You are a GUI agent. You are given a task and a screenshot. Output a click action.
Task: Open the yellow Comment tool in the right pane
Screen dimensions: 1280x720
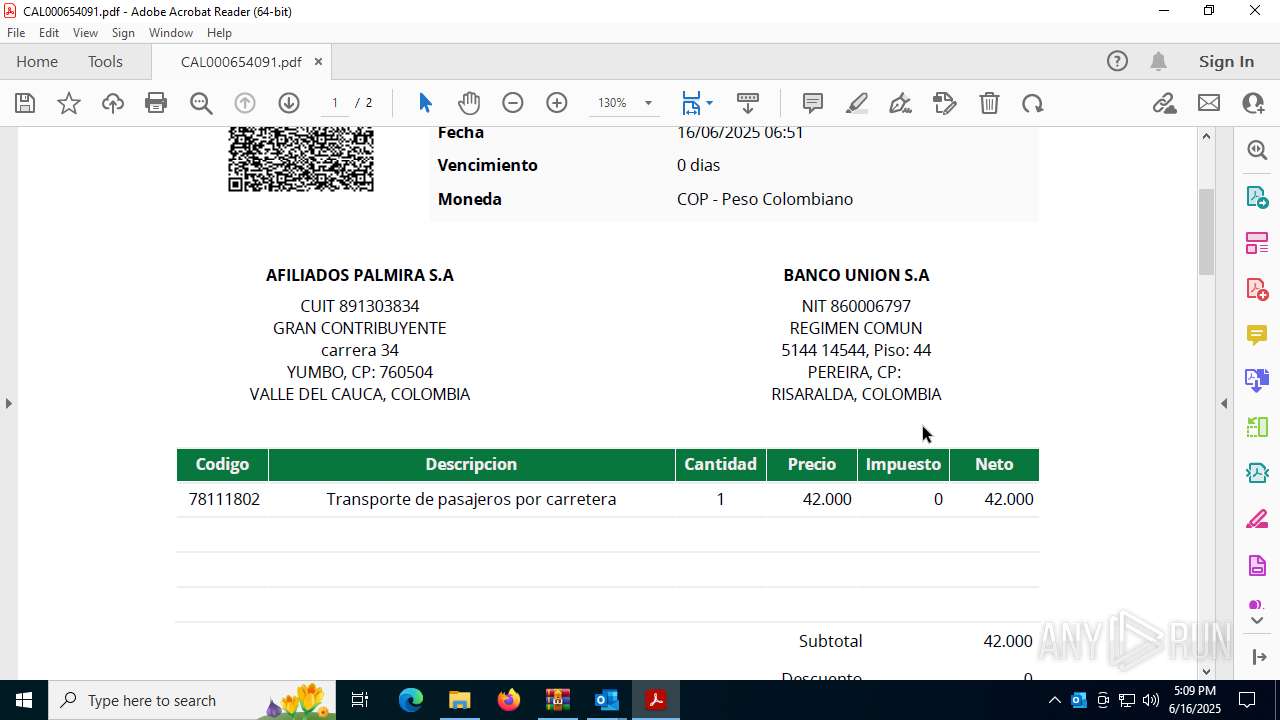pyautogui.click(x=1257, y=335)
